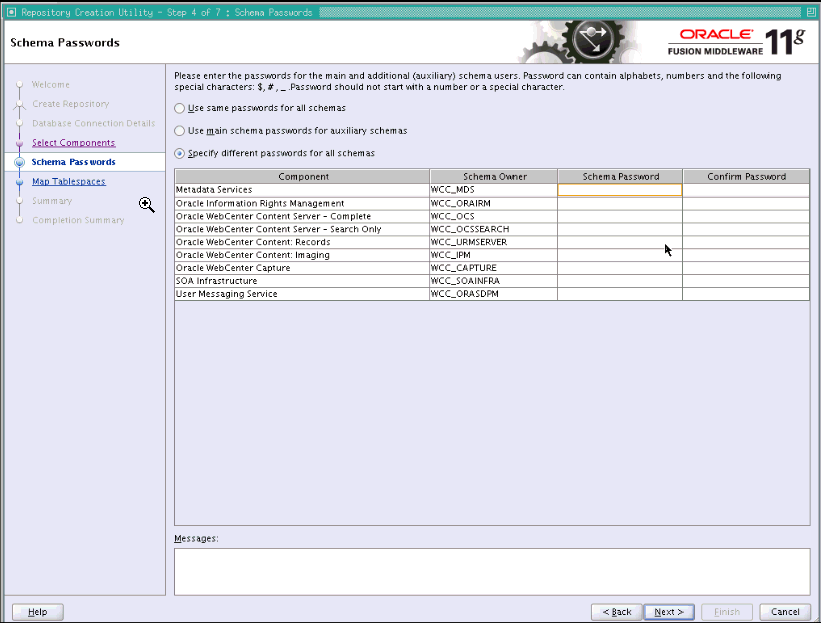Viewport: 821px width, 623px height.
Task: Click Confirm Password field for WCC_OCSSEARCH
Action: point(746,229)
